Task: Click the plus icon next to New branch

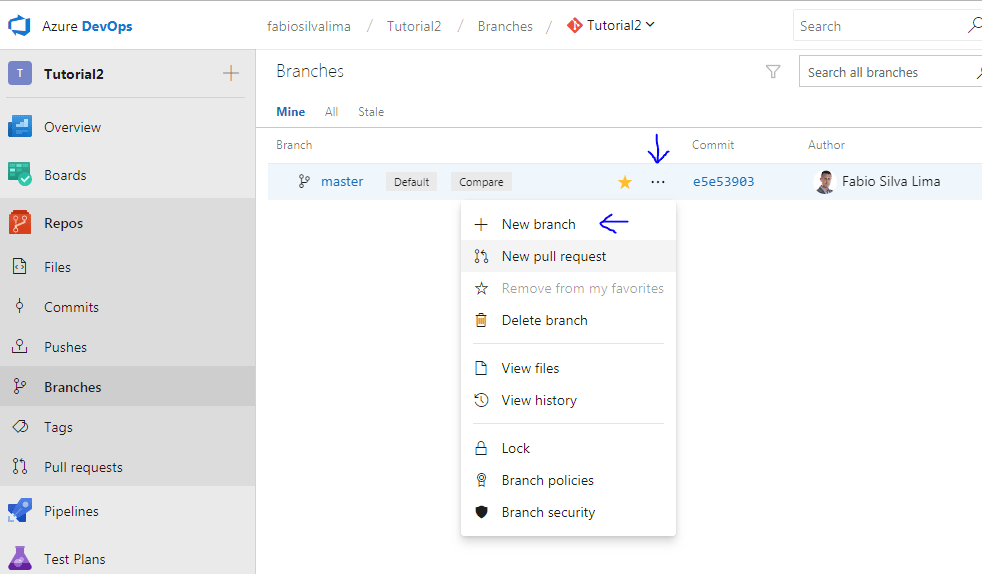Action: pyautogui.click(x=481, y=224)
